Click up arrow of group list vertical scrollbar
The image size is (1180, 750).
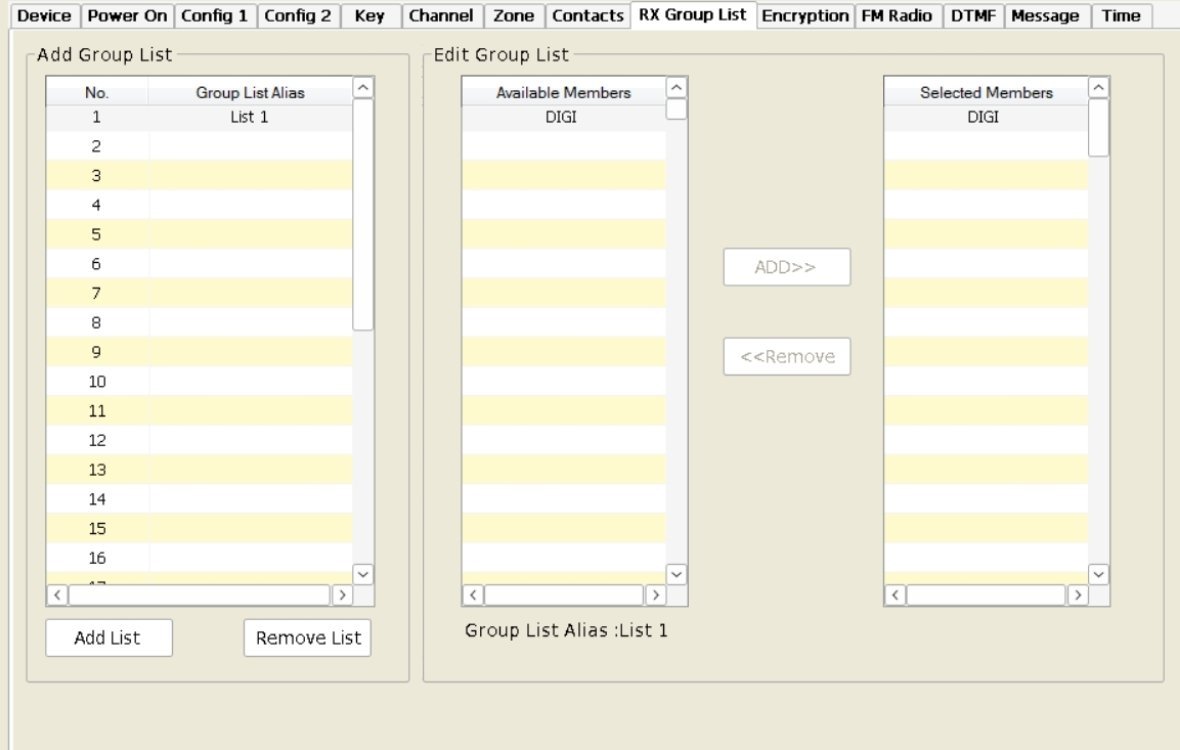363,88
